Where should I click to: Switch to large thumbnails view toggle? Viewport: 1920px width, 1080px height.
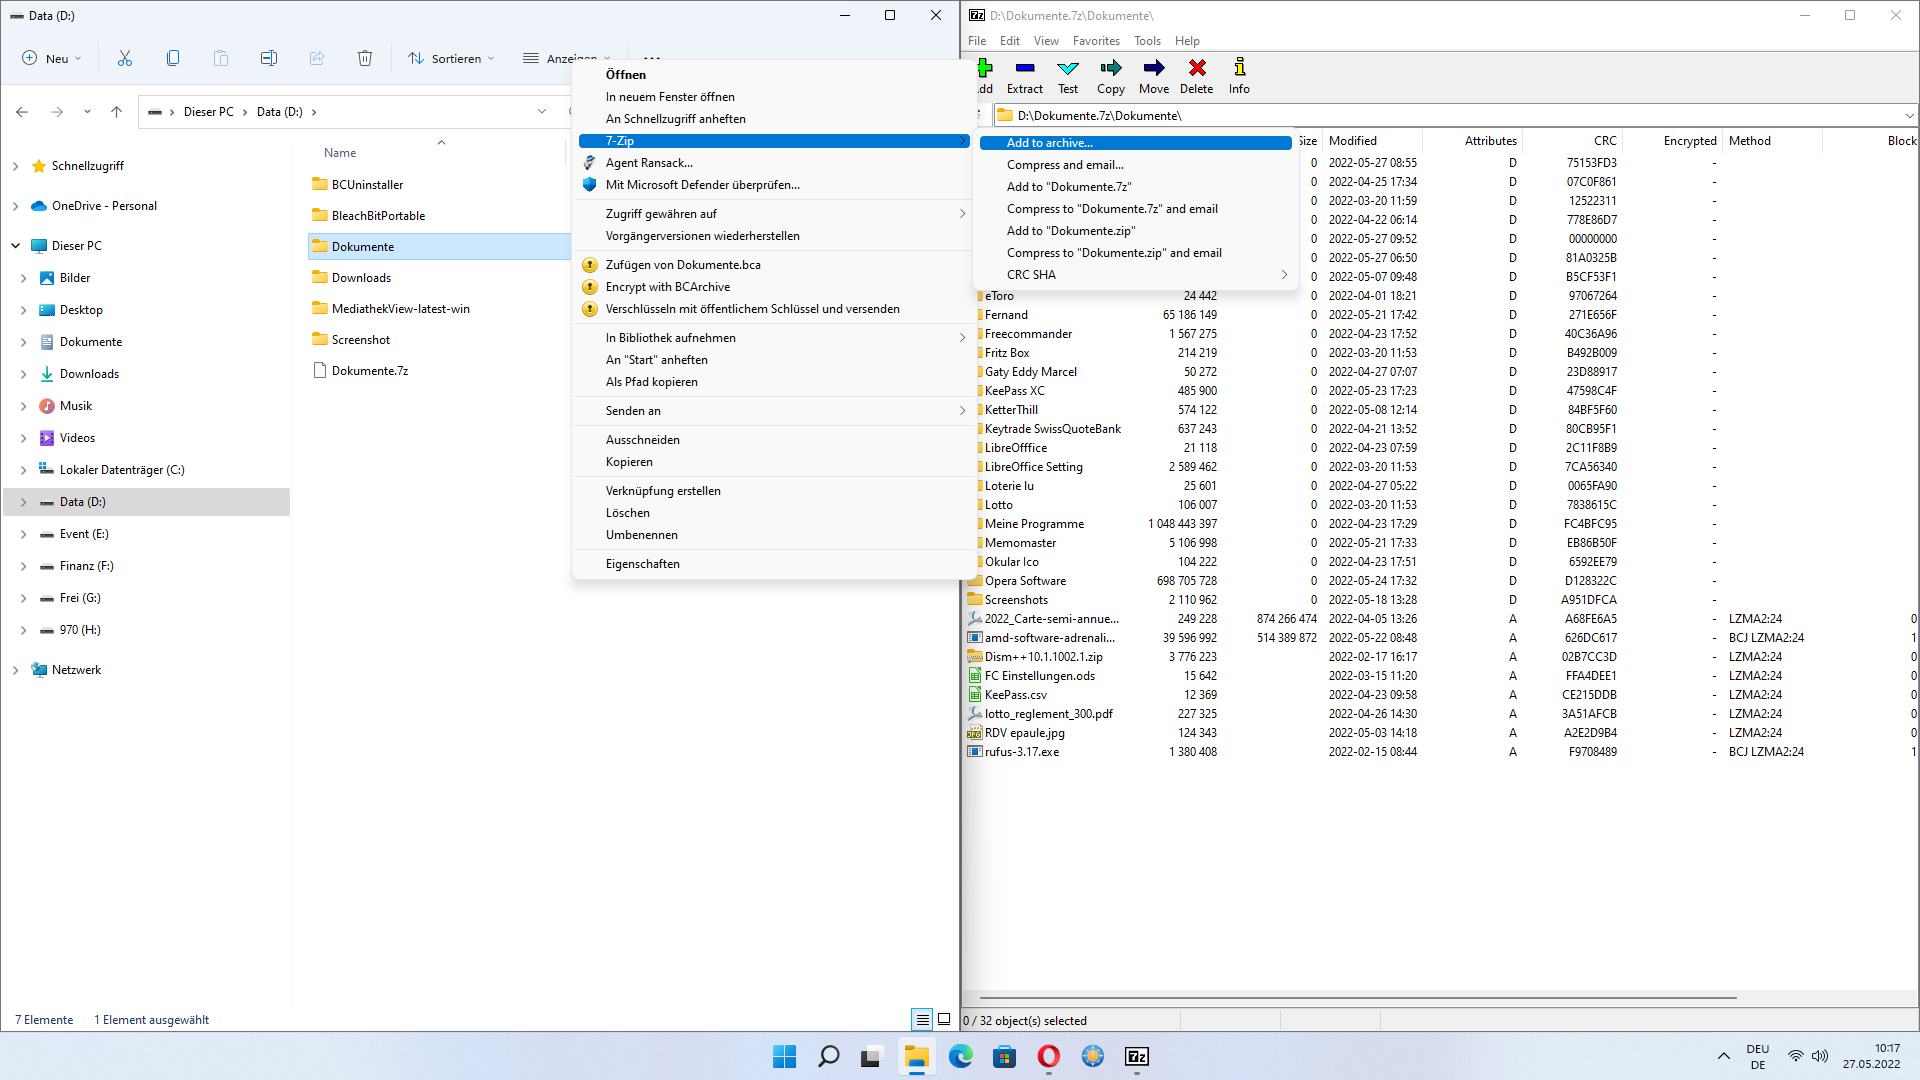point(944,1019)
